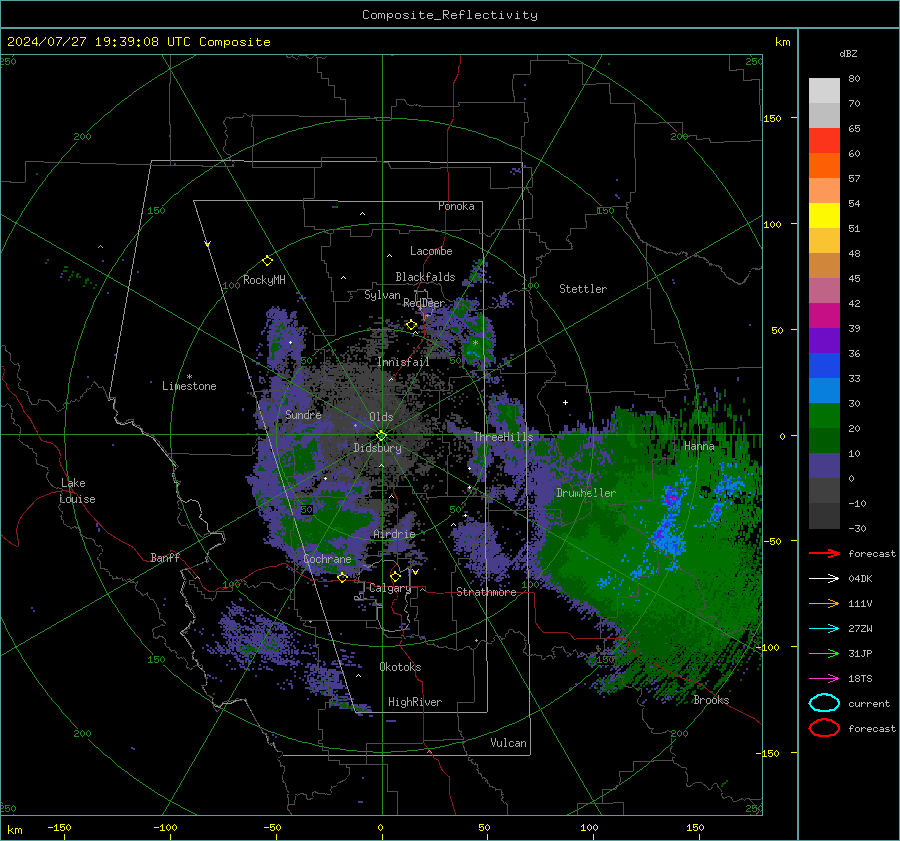Select the Olds label
Image resolution: width=900 pixels, height=841 pixels.
[x=381, y=417]
